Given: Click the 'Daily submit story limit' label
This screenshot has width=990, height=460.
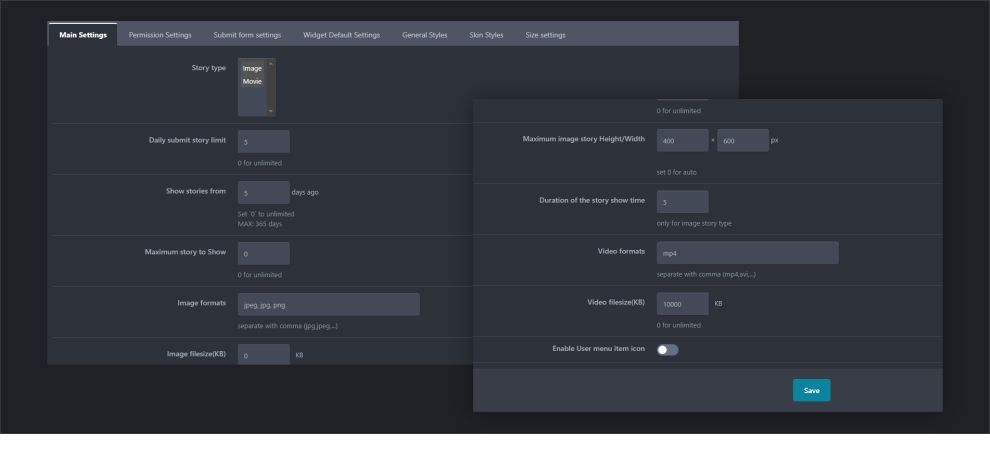Looking at the screenshot, I should [187, 140].
